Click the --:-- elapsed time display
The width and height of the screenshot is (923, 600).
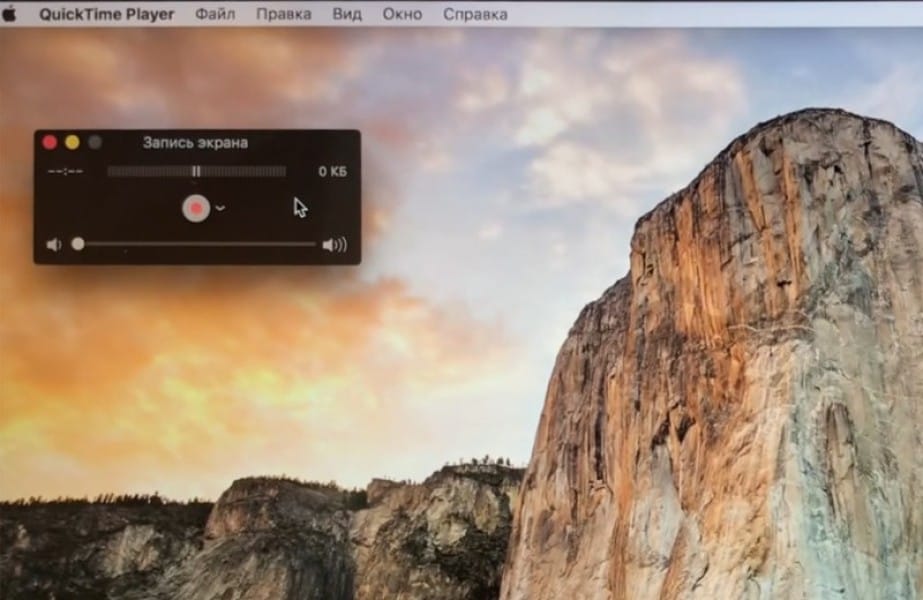65,171
